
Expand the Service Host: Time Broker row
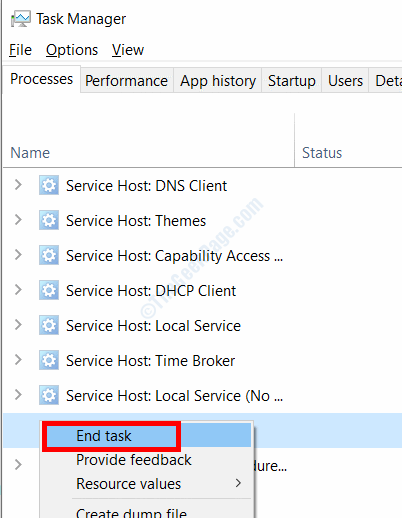point(18,359)
